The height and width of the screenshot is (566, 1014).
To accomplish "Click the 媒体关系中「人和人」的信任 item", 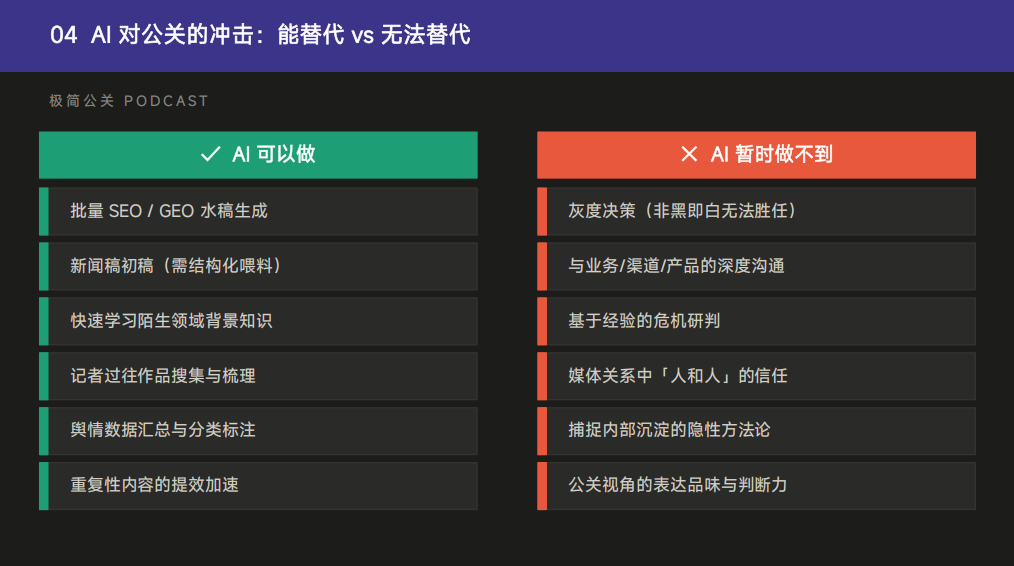I will point(678,376).
